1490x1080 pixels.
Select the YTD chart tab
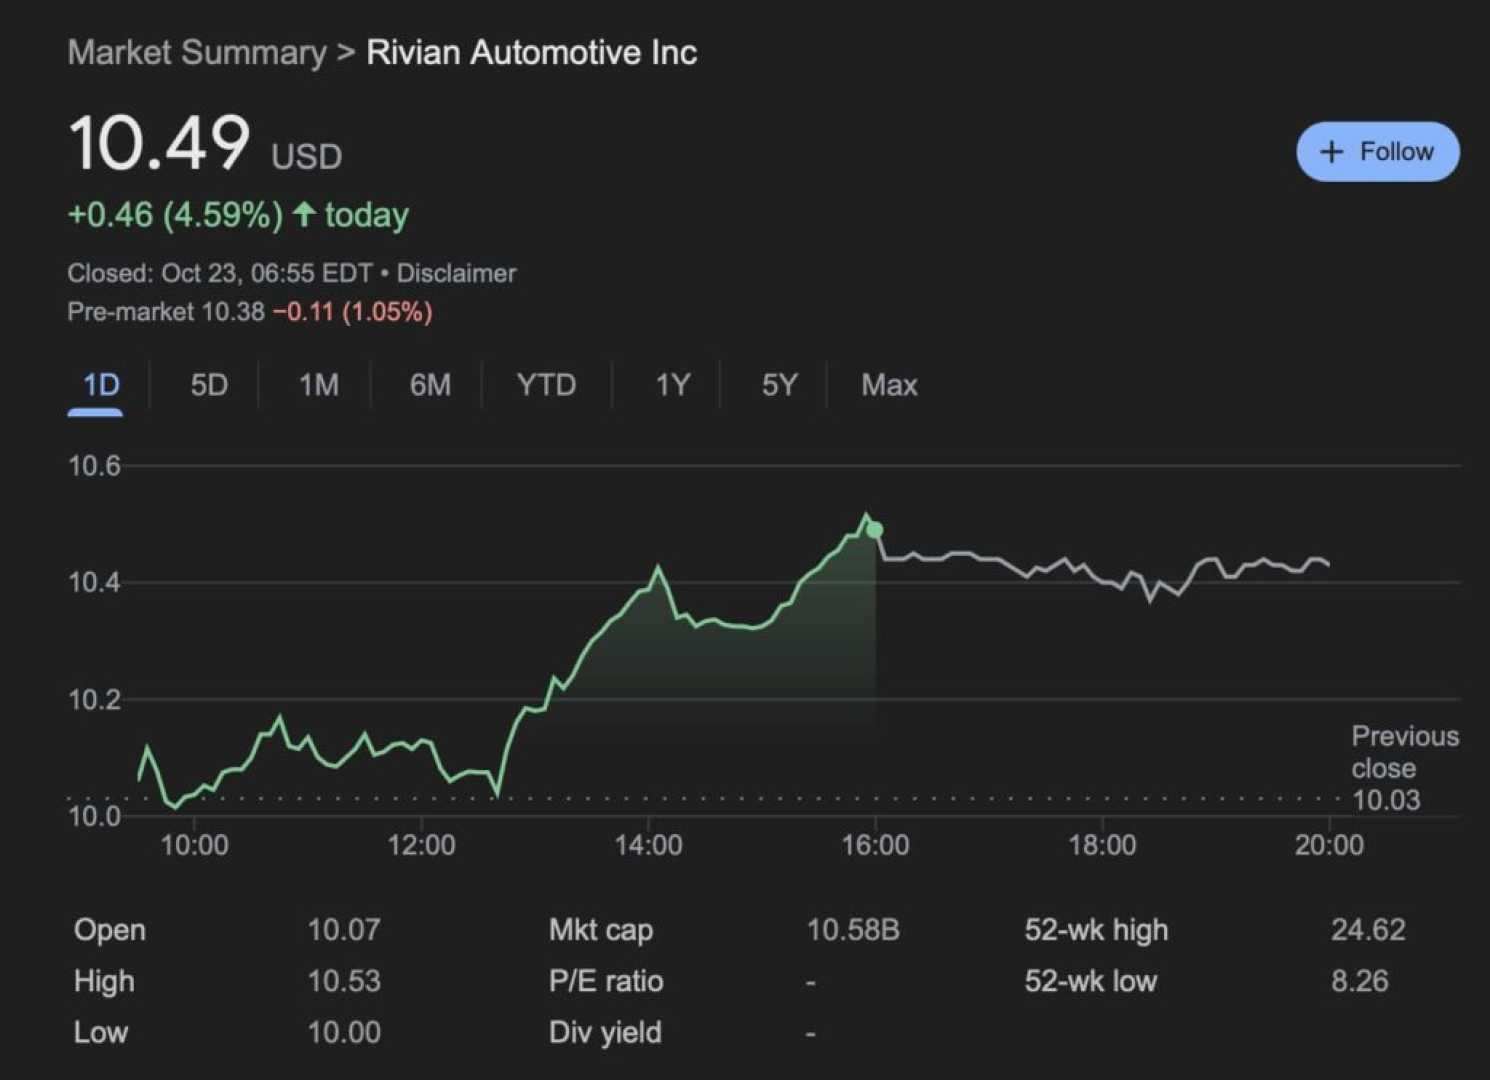point(546,385)
